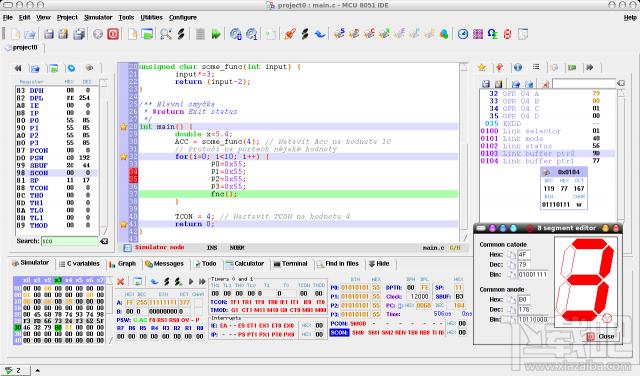Click the register Search input field
Viewport: 640px width, 376px height.
[69, 241]
